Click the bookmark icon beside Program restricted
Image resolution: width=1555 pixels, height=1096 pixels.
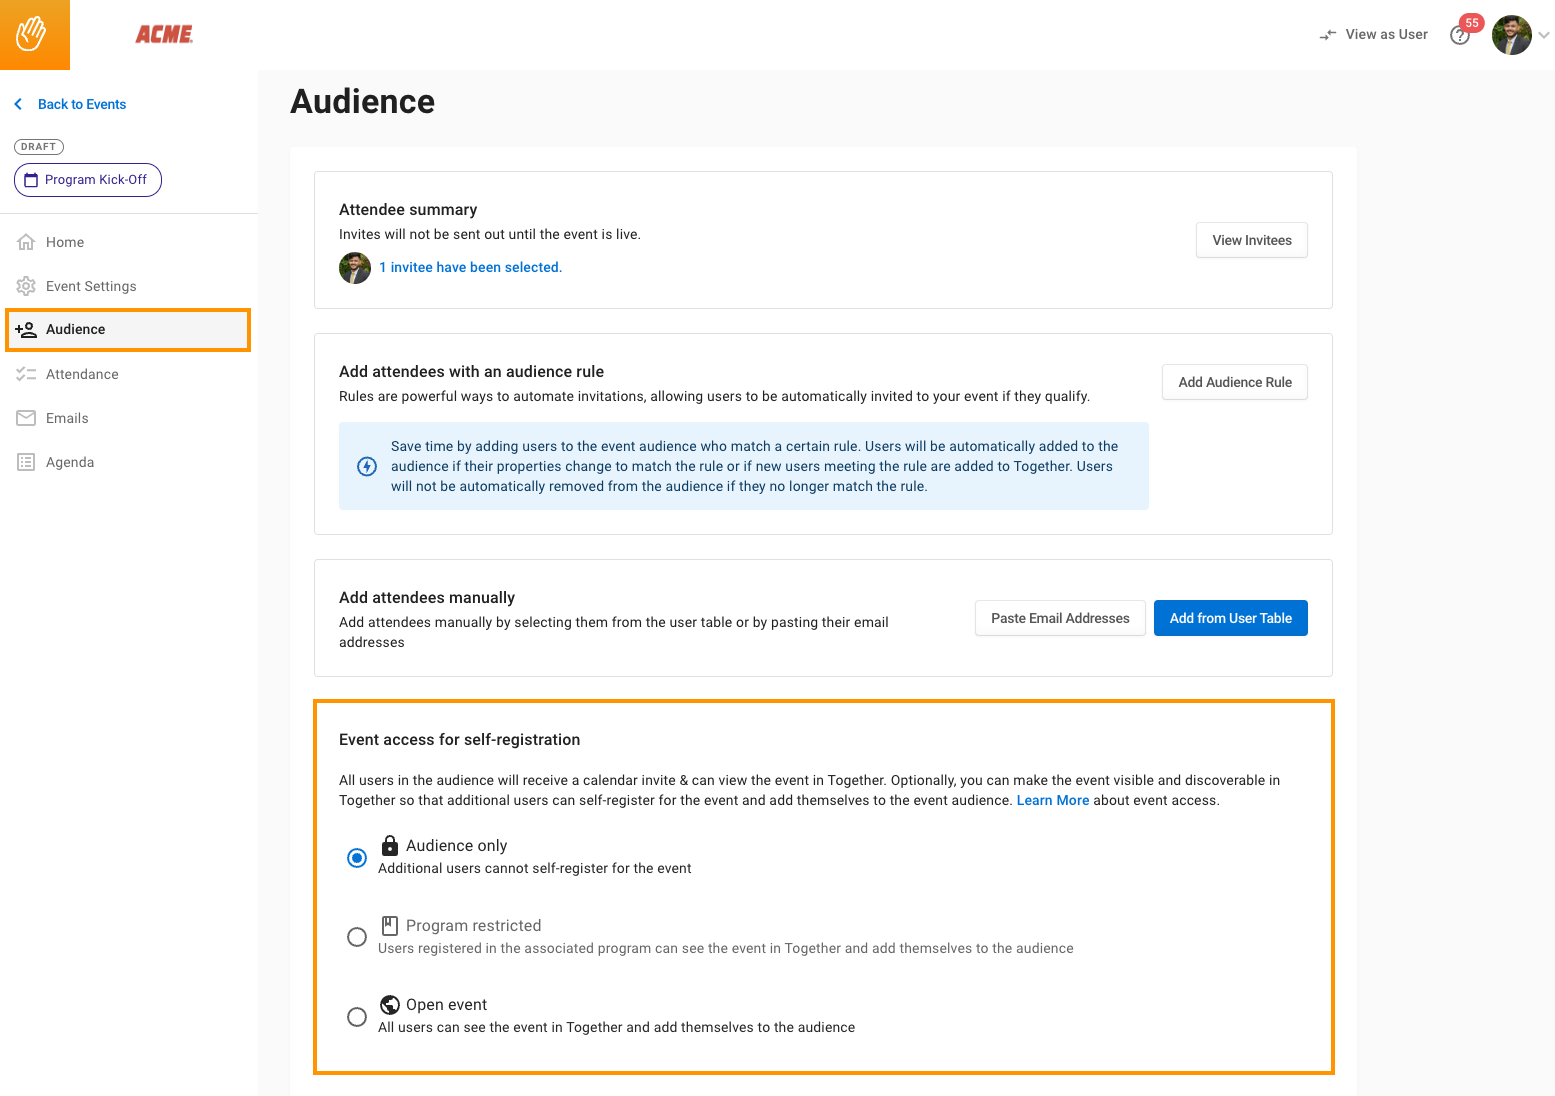point(390,925)
